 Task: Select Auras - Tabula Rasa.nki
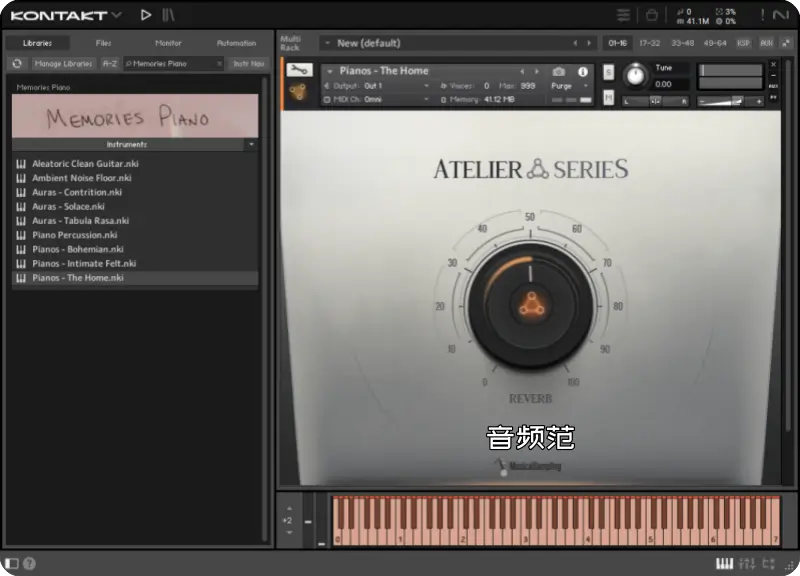tap(135, 221)
